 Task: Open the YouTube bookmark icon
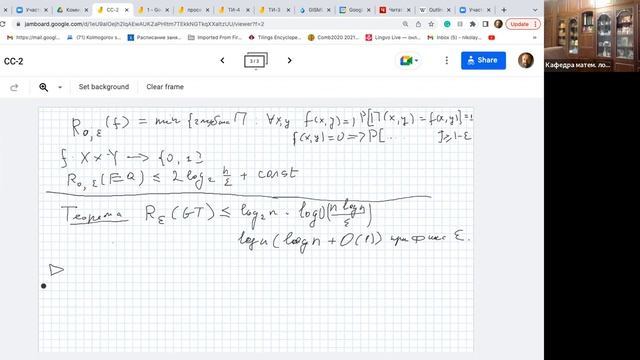pos(491,38)
